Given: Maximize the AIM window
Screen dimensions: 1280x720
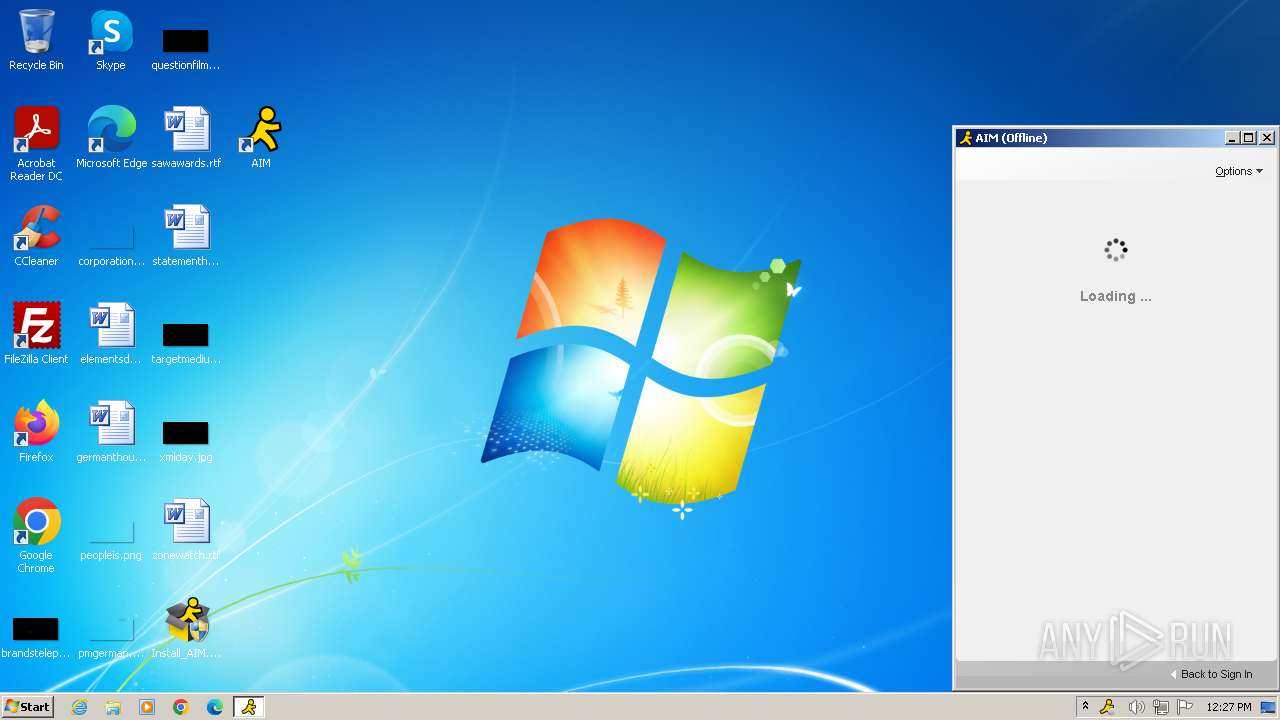Looking at the screenshot, I should 1249,138.
